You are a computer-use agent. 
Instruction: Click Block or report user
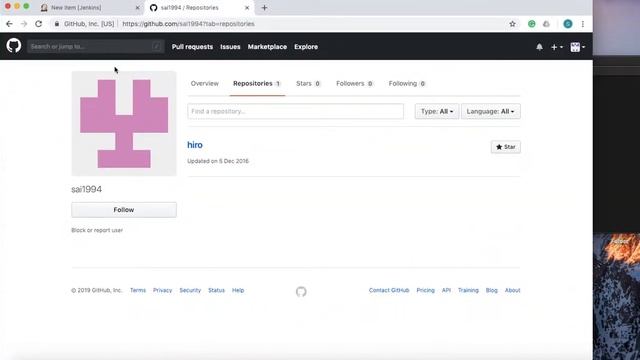(x=97, y=230)
